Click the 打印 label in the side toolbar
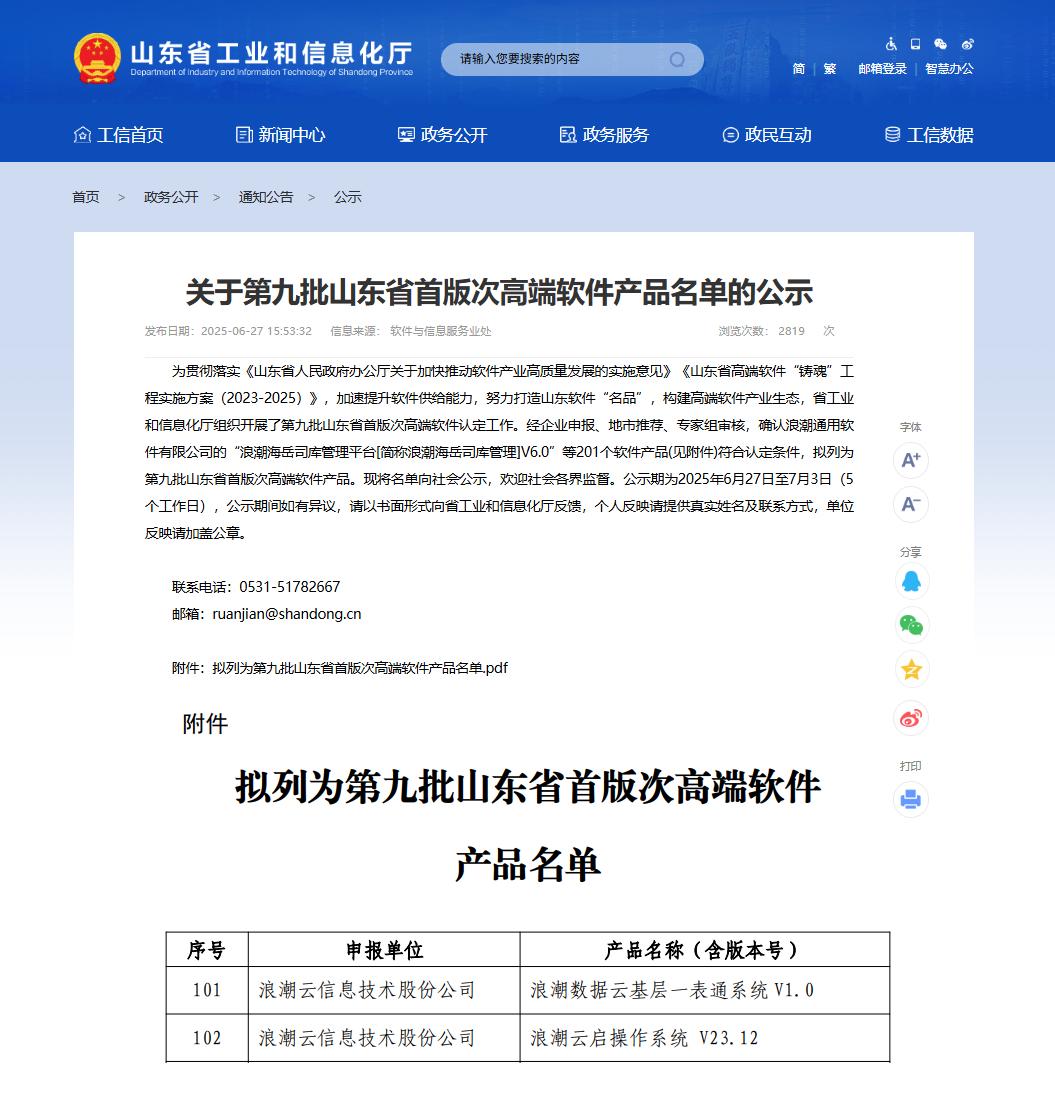1055x1118 pixels. click(910, 766)
